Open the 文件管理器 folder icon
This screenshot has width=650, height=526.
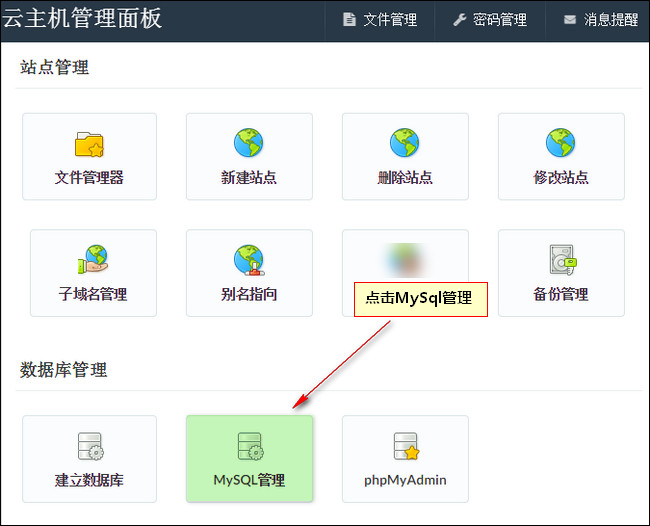coord(89,144)
